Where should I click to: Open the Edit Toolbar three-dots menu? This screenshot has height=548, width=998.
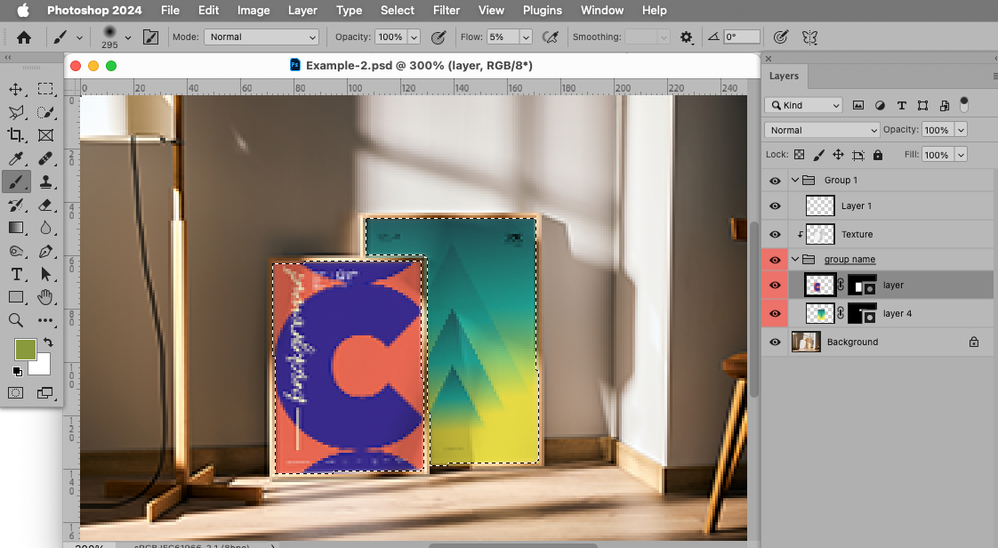[x=45, y=320]
